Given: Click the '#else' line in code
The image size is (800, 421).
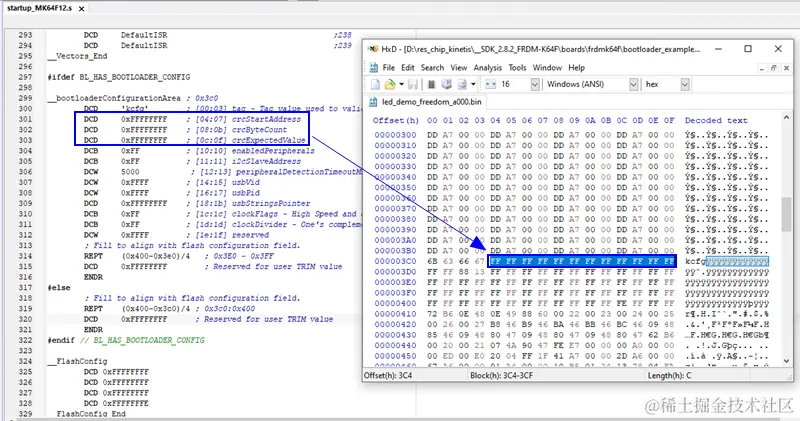Looking at the screenshot, I should [x=59, y=288].
